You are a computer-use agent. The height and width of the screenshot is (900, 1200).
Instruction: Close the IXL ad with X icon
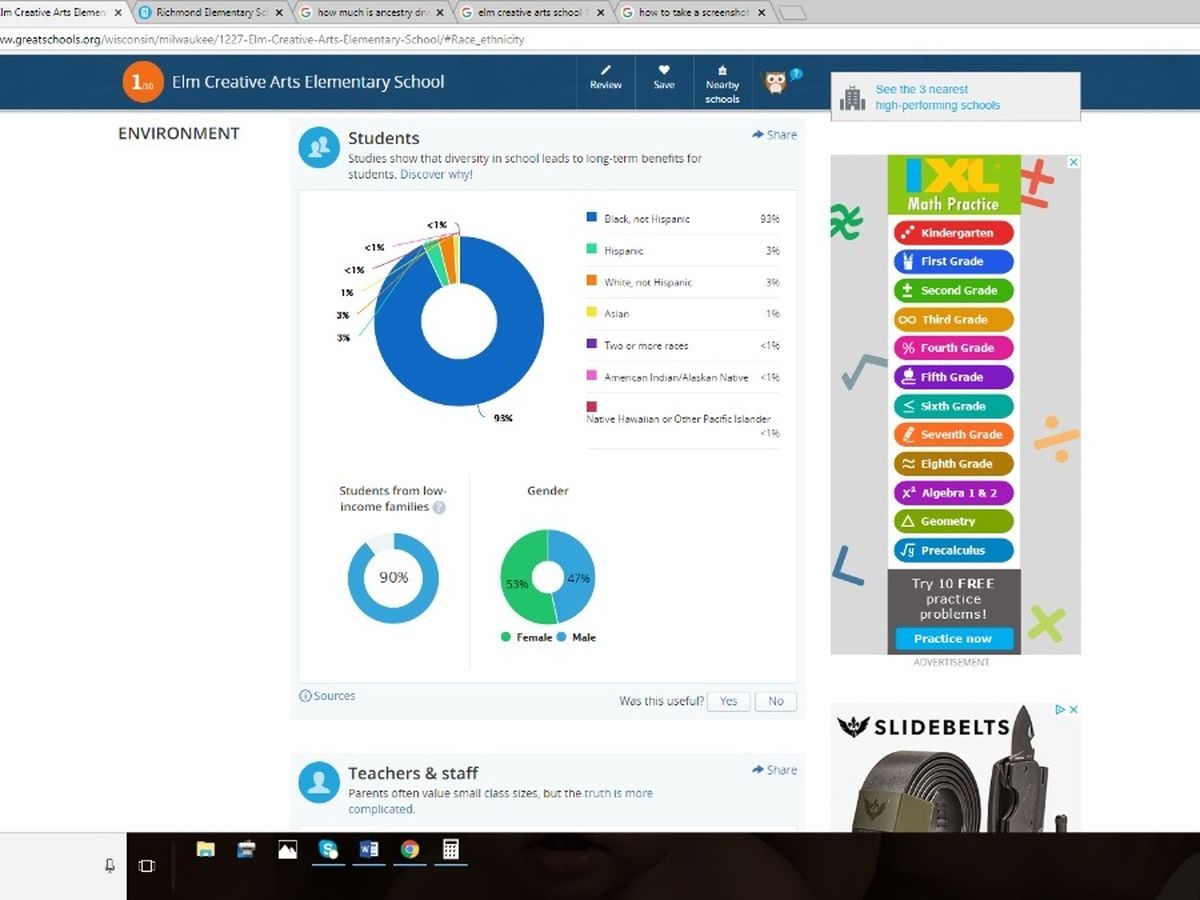coord(1074,162)
